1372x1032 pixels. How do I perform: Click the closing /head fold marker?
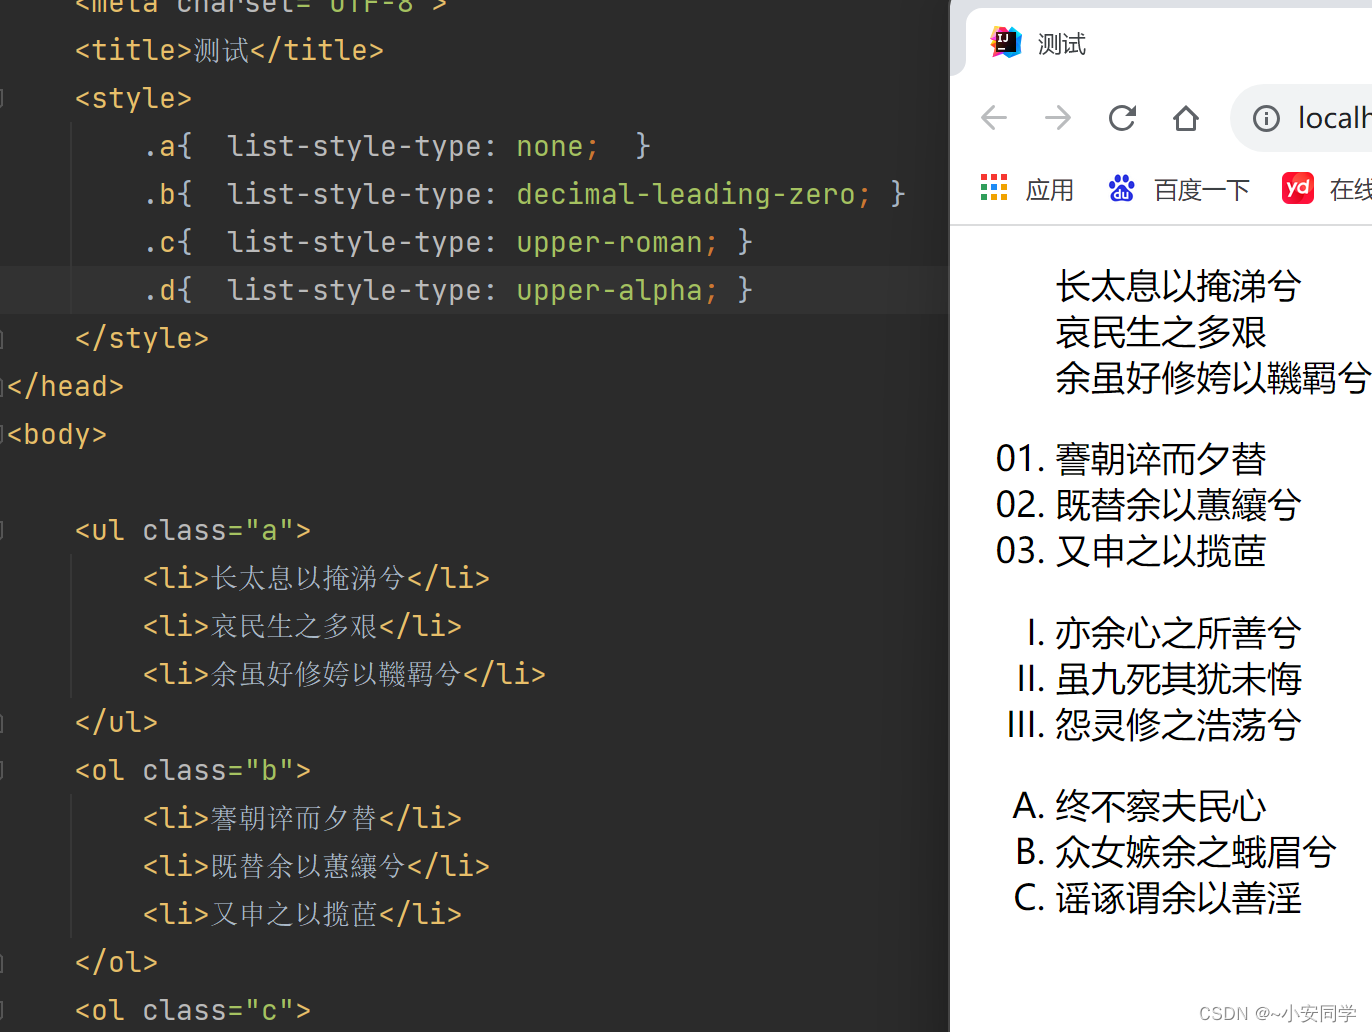pyautogui.click(x=2, y=386)
